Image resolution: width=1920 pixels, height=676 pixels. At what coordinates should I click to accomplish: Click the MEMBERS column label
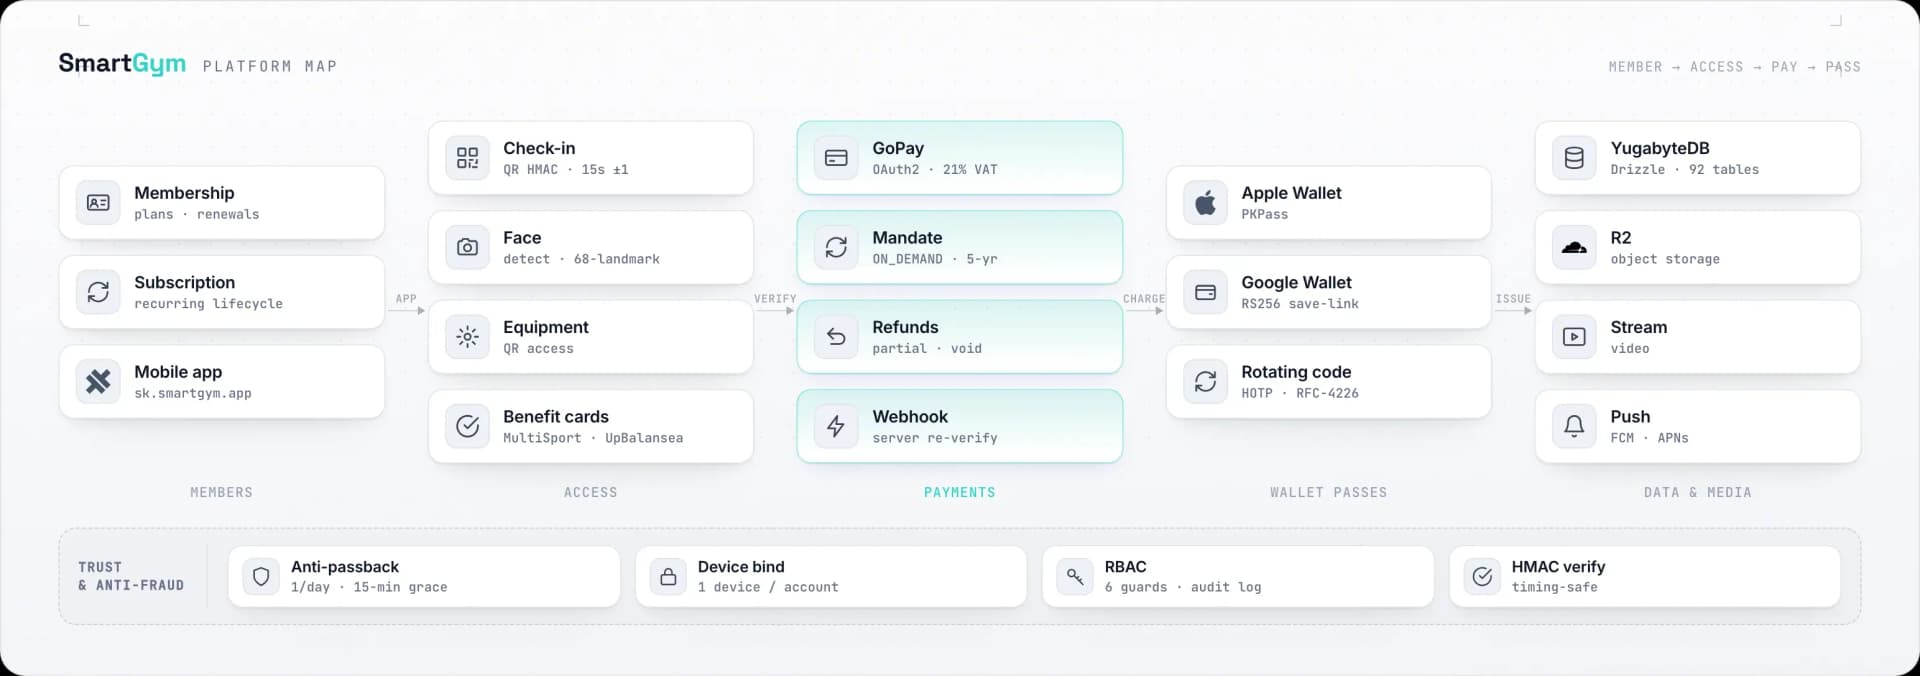click(221, 492)
